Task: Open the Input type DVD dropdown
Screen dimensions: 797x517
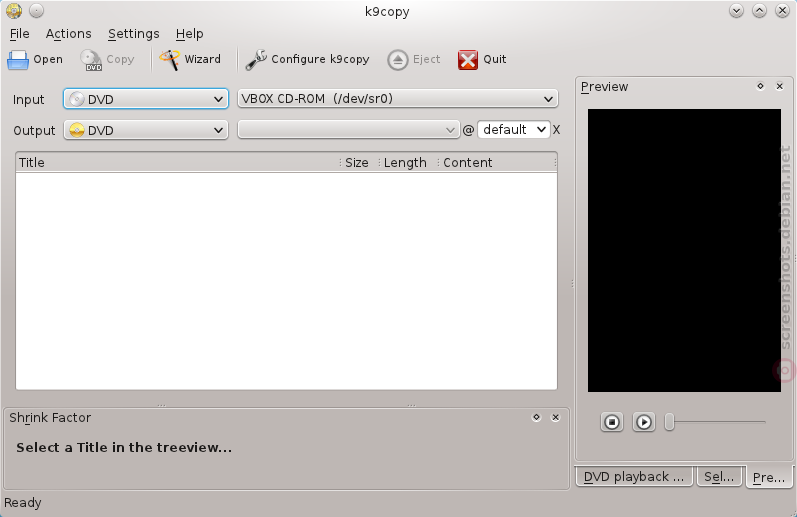Action: click(x=146, y=99)
